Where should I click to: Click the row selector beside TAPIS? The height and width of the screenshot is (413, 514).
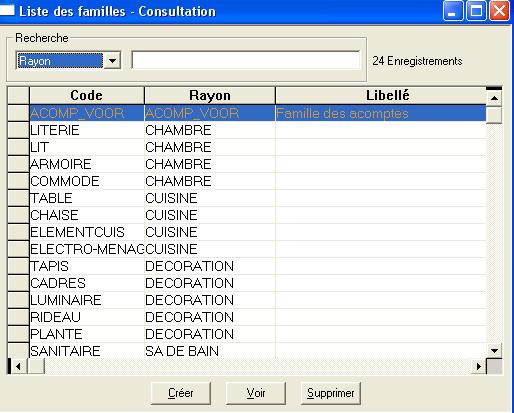pos(18,266)
